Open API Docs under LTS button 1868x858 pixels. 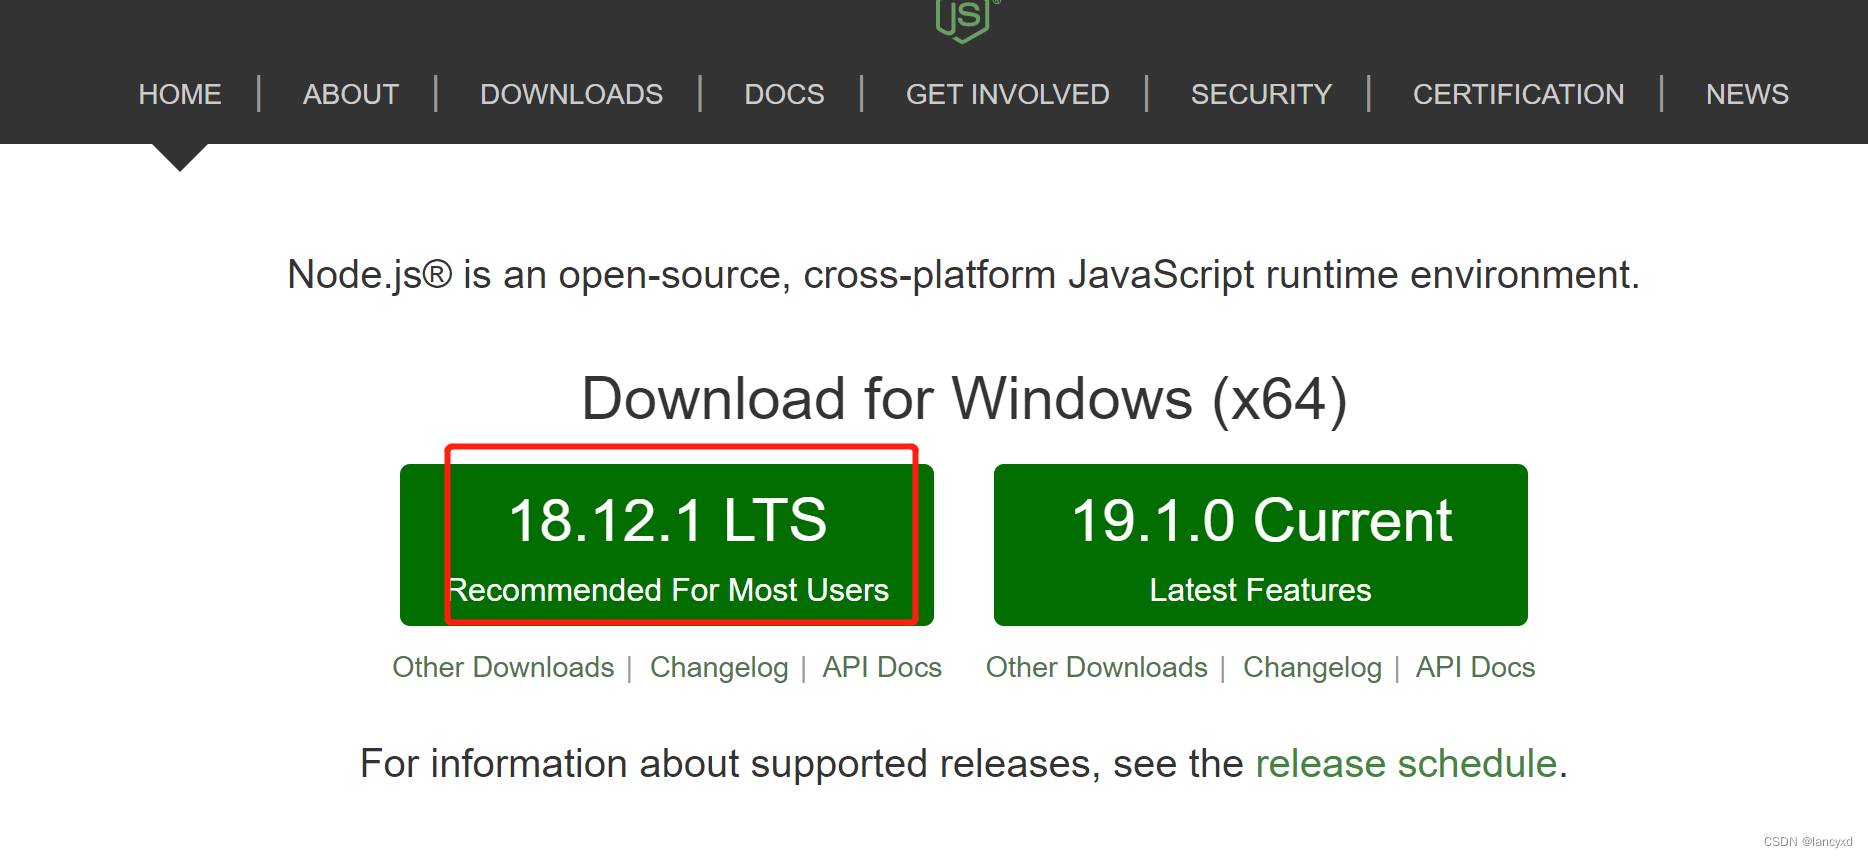click(882, 667)
